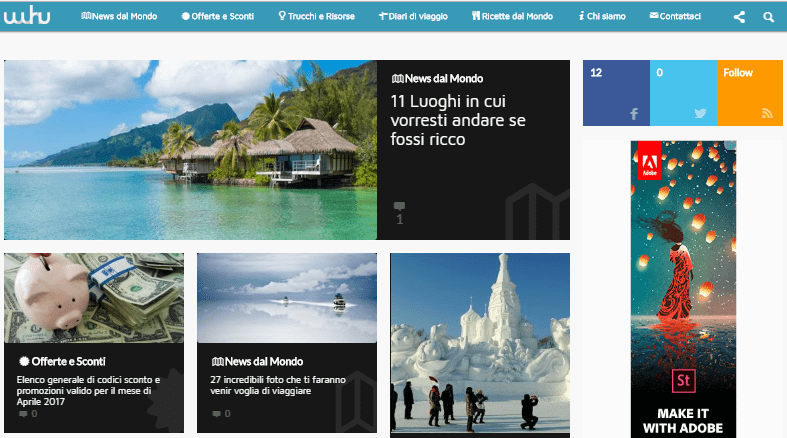Open the search magnifier icon
This screenshot has height=438, width=787.
click(x=768, y=17)
